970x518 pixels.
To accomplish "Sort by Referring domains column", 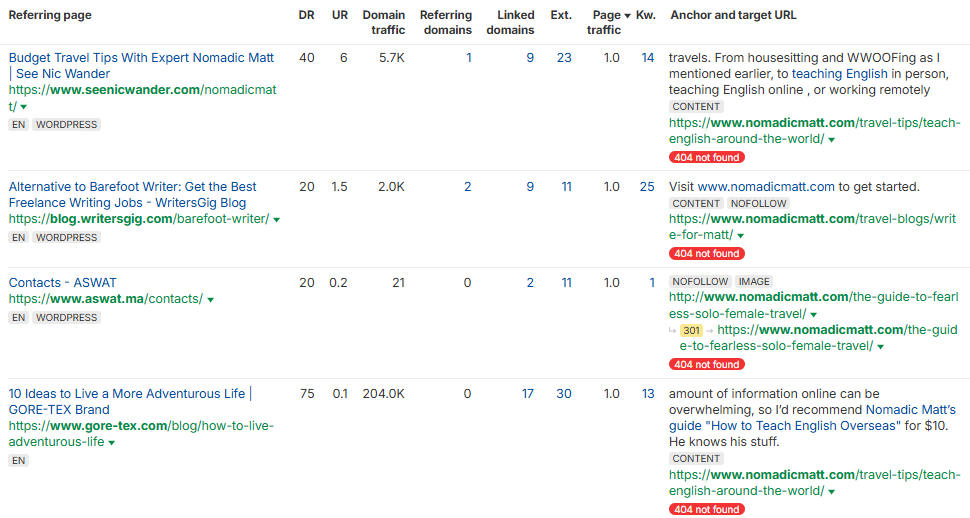I will coord(445,22).
